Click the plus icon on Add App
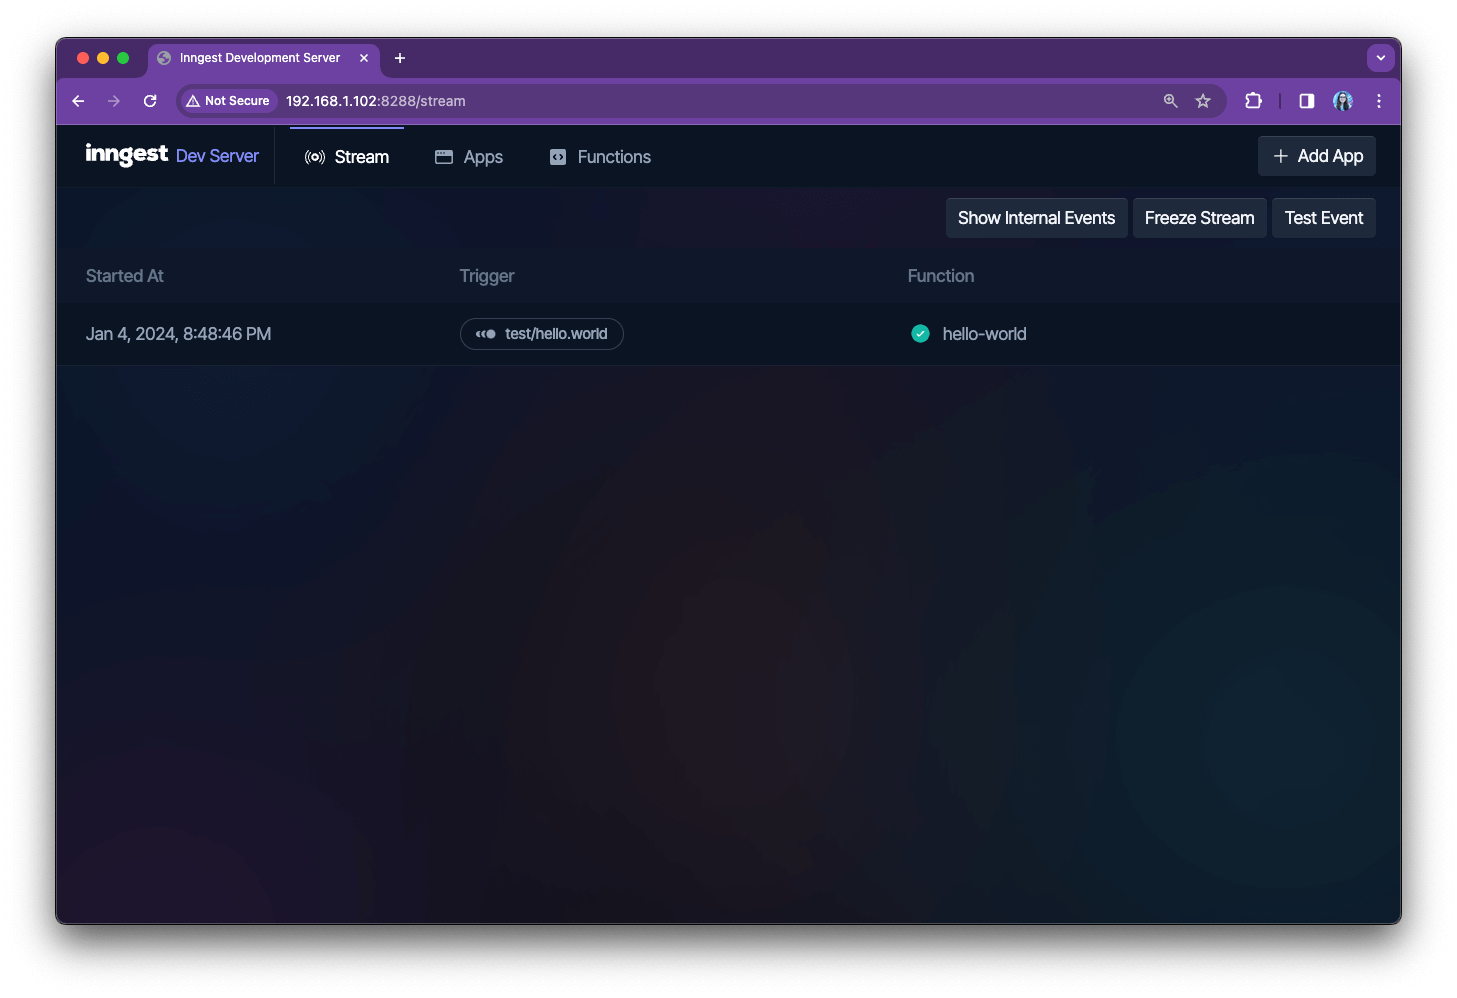 (1281, 156)
